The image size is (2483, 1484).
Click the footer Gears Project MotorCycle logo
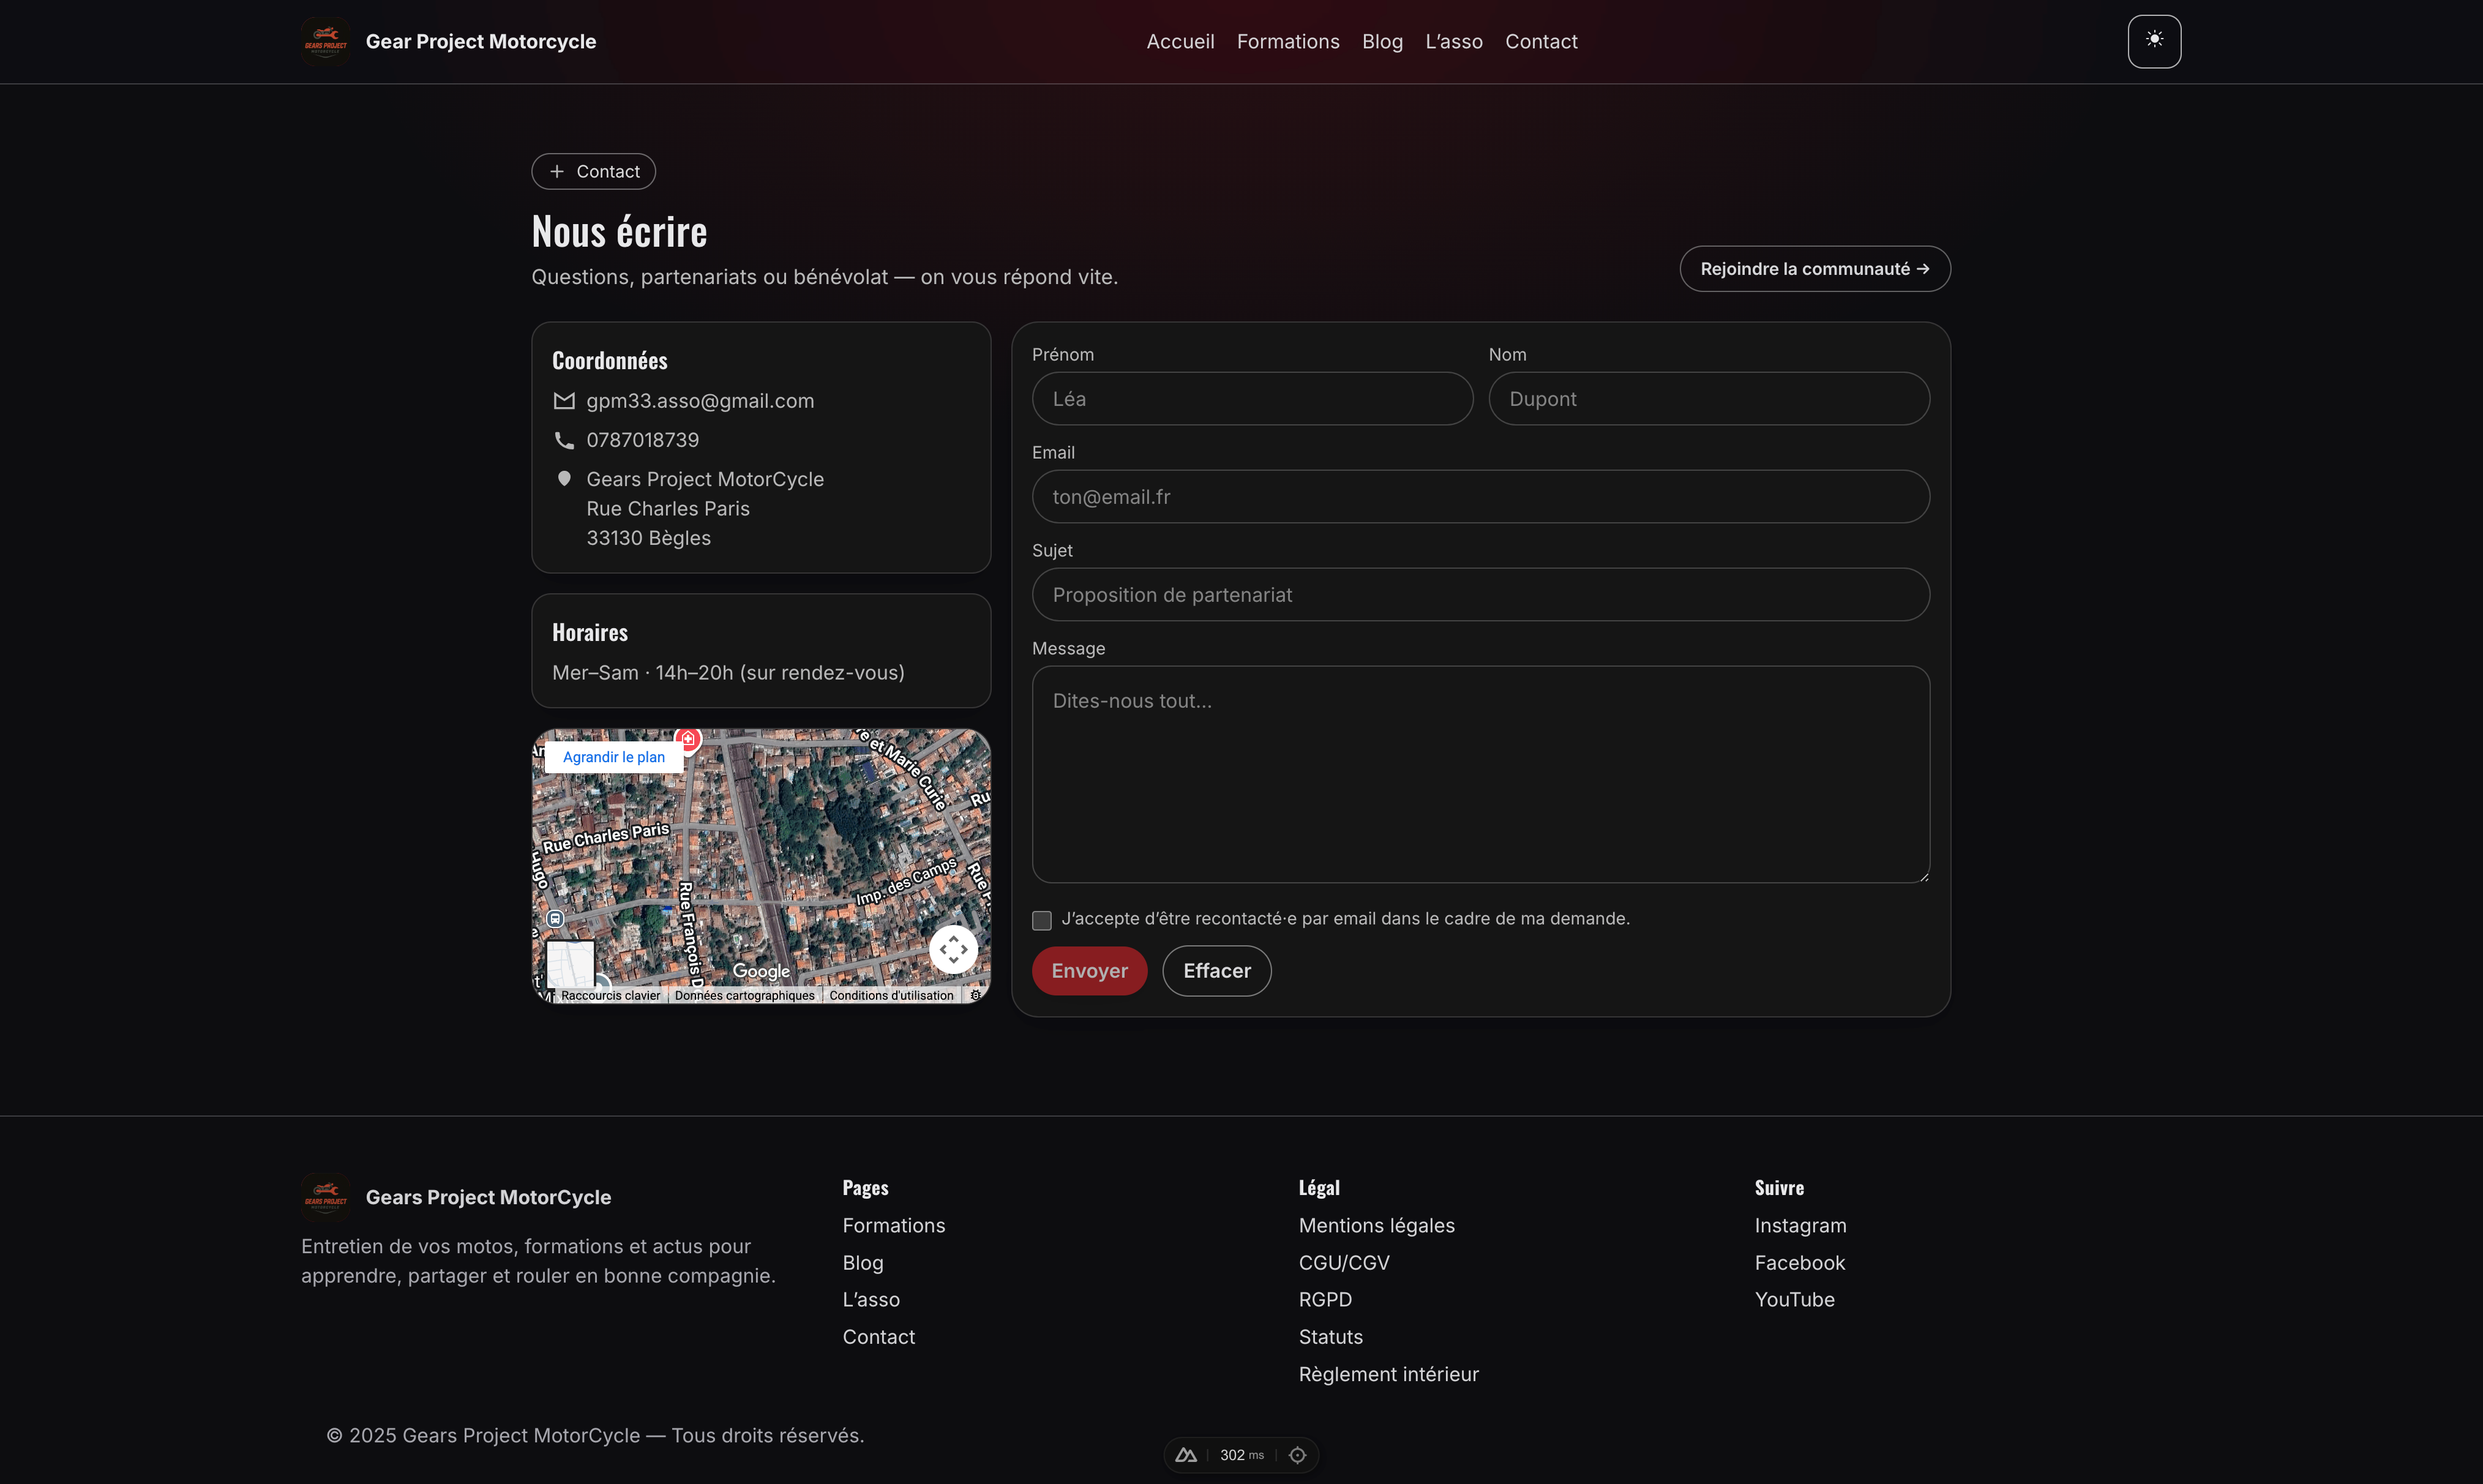pos(325,1197)
